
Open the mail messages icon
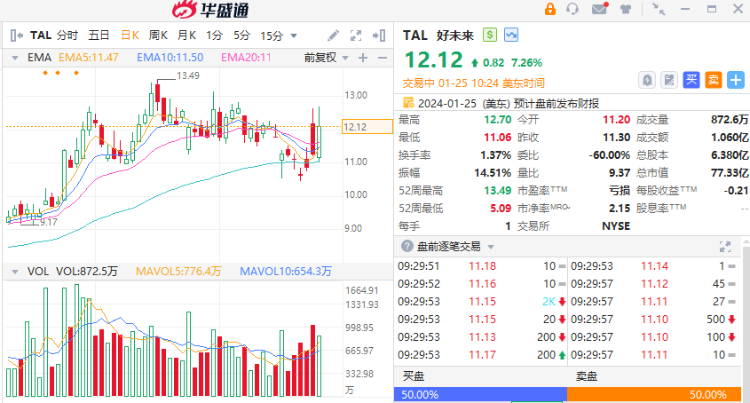(600, 9)
